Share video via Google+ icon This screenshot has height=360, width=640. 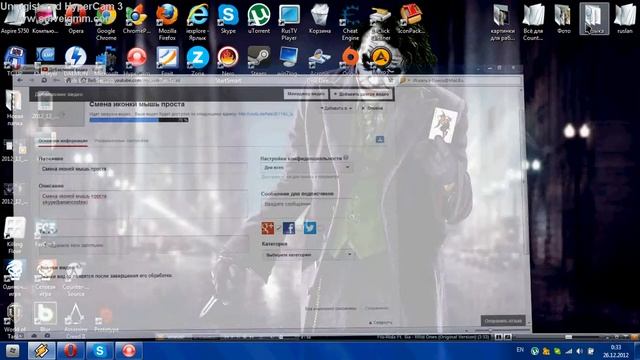[x=267, y=228]
